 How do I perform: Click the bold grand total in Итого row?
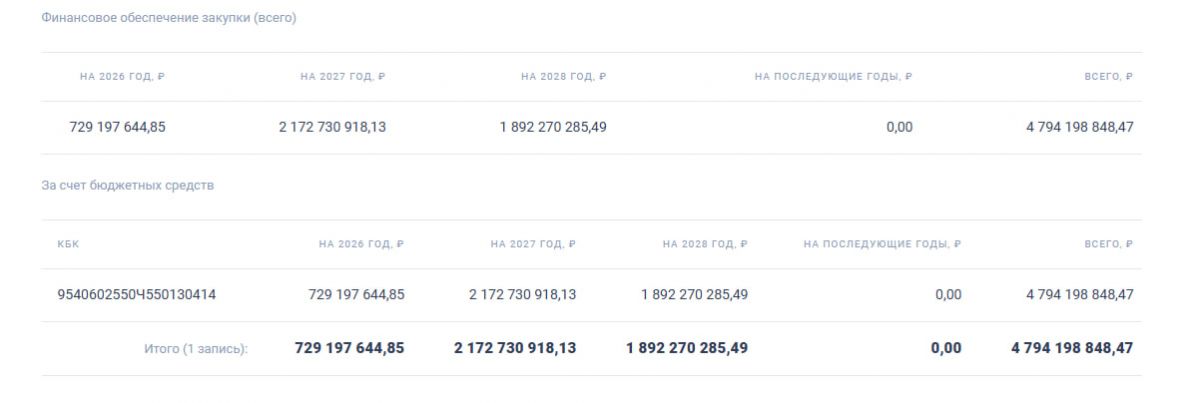pyautogui.click(x=1072, y=348)
